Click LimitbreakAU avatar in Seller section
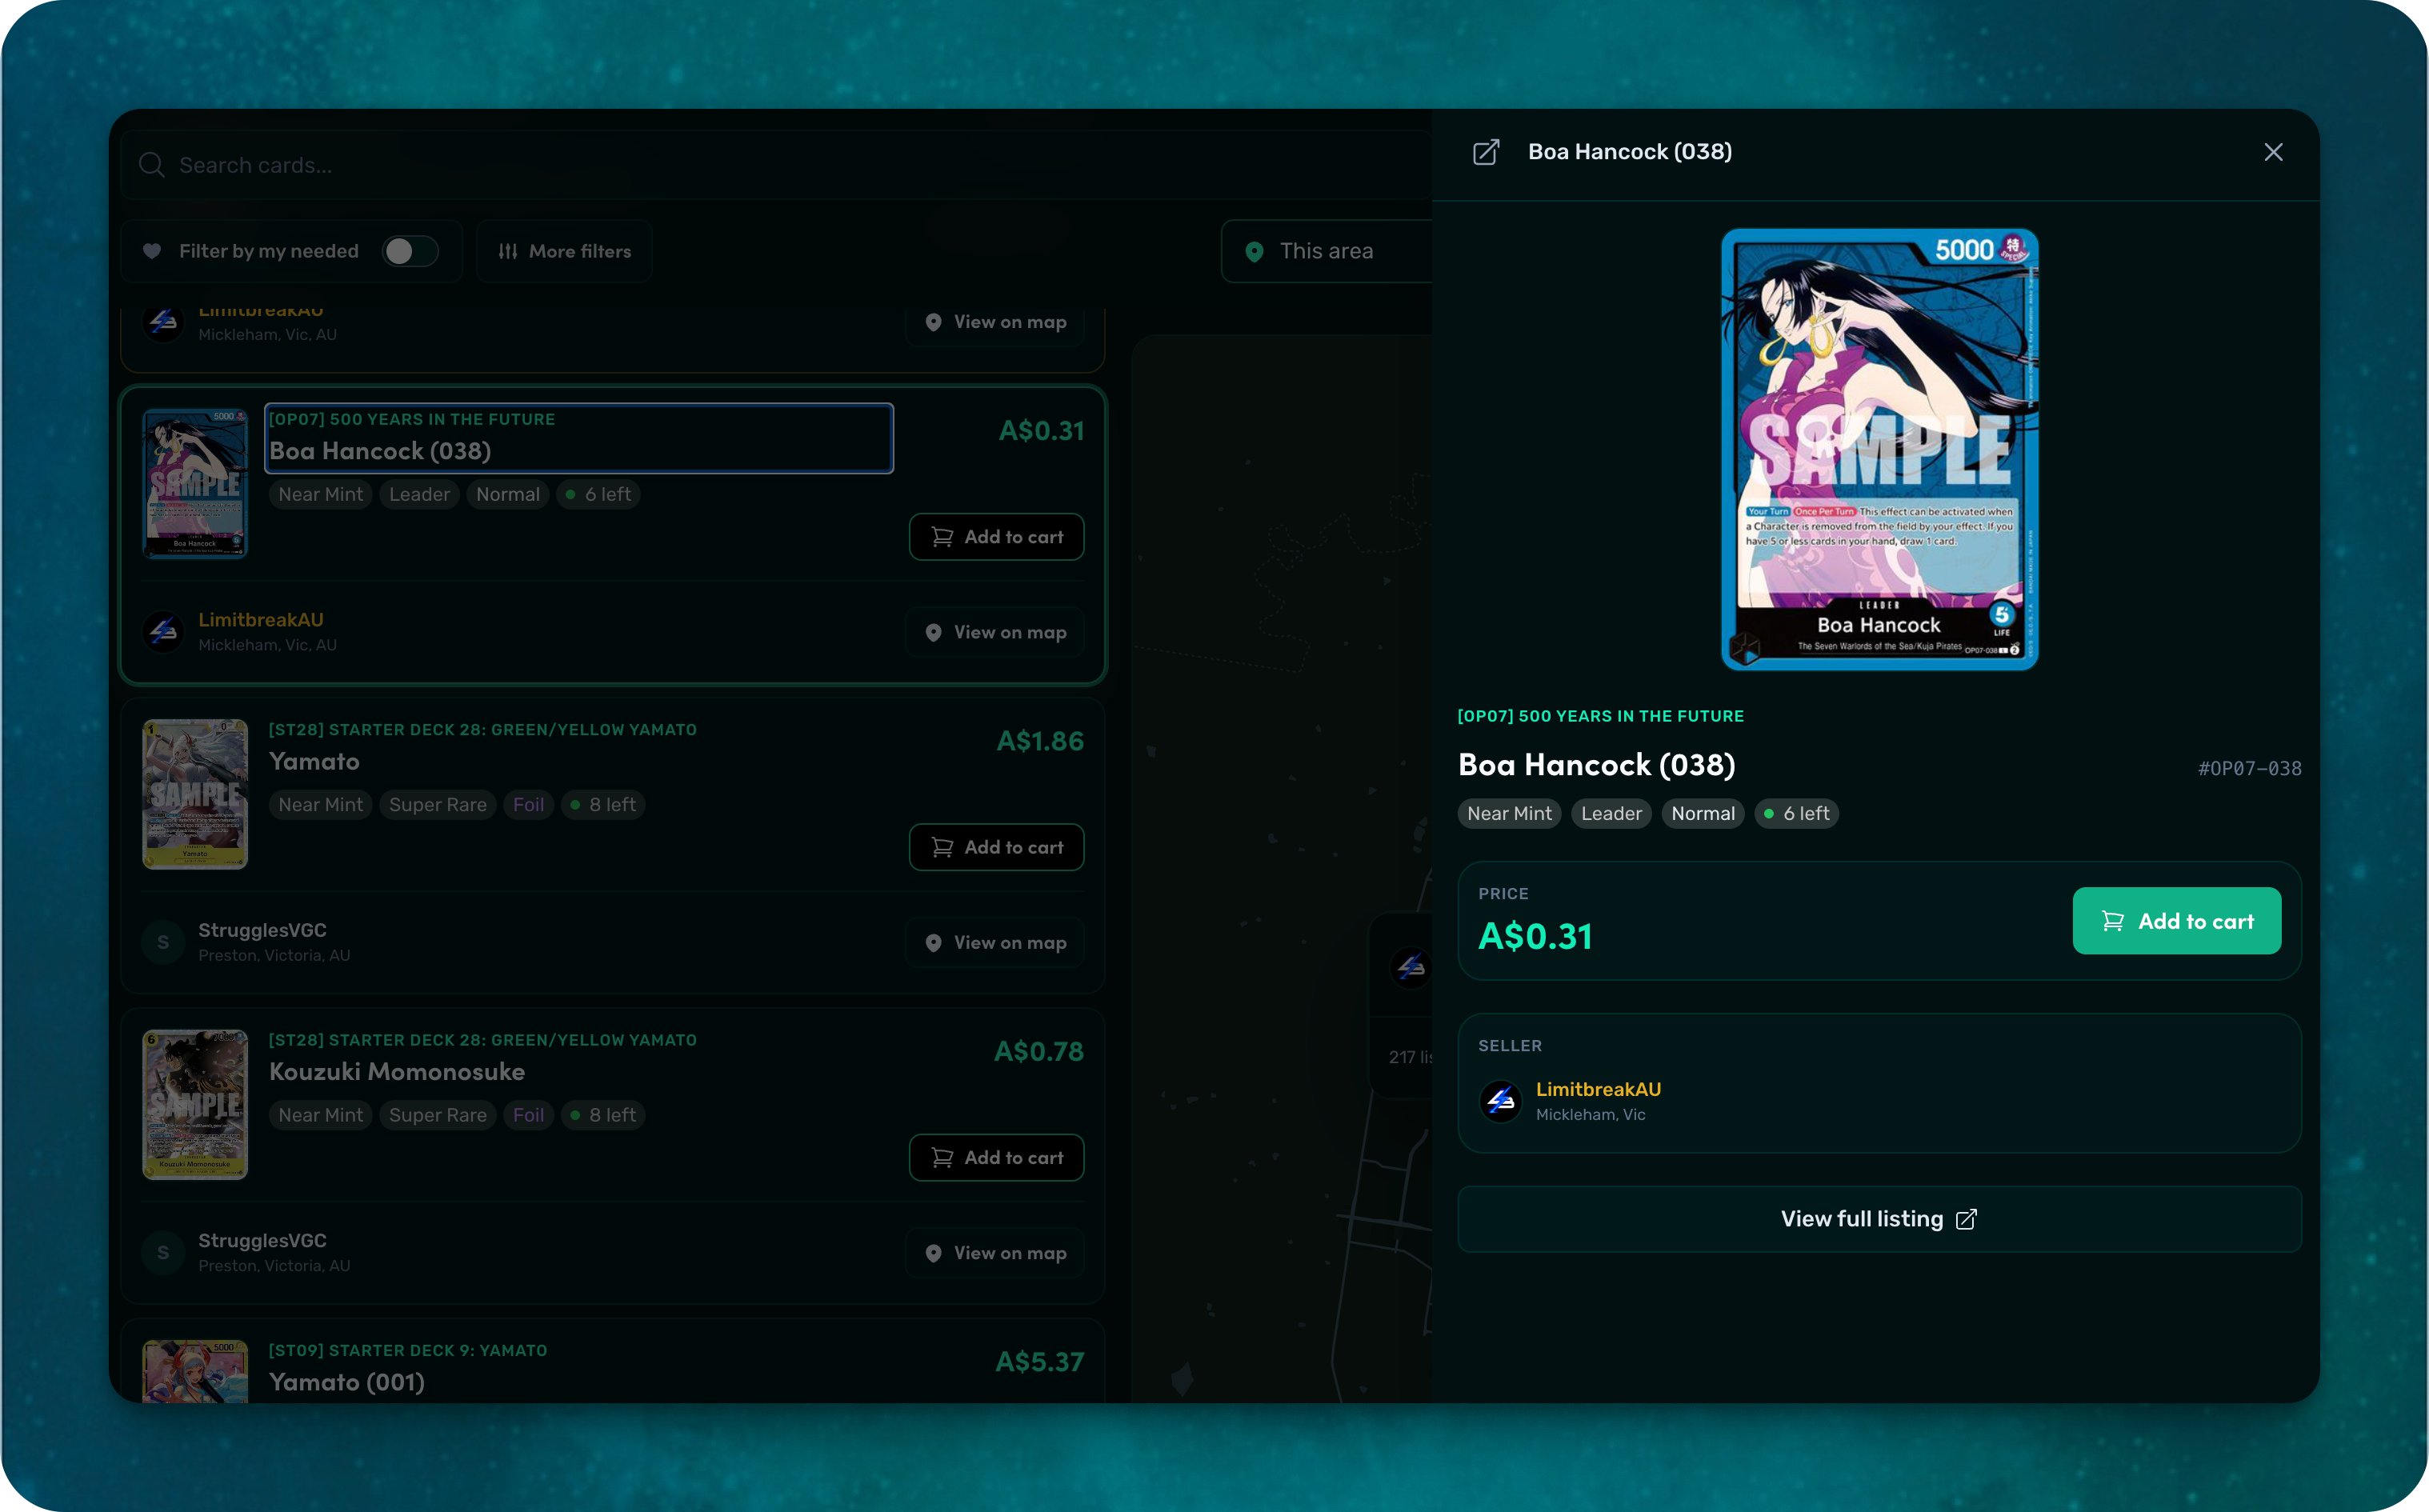Screen dimensions: 2429x1512 [x=1500, y=1101]
